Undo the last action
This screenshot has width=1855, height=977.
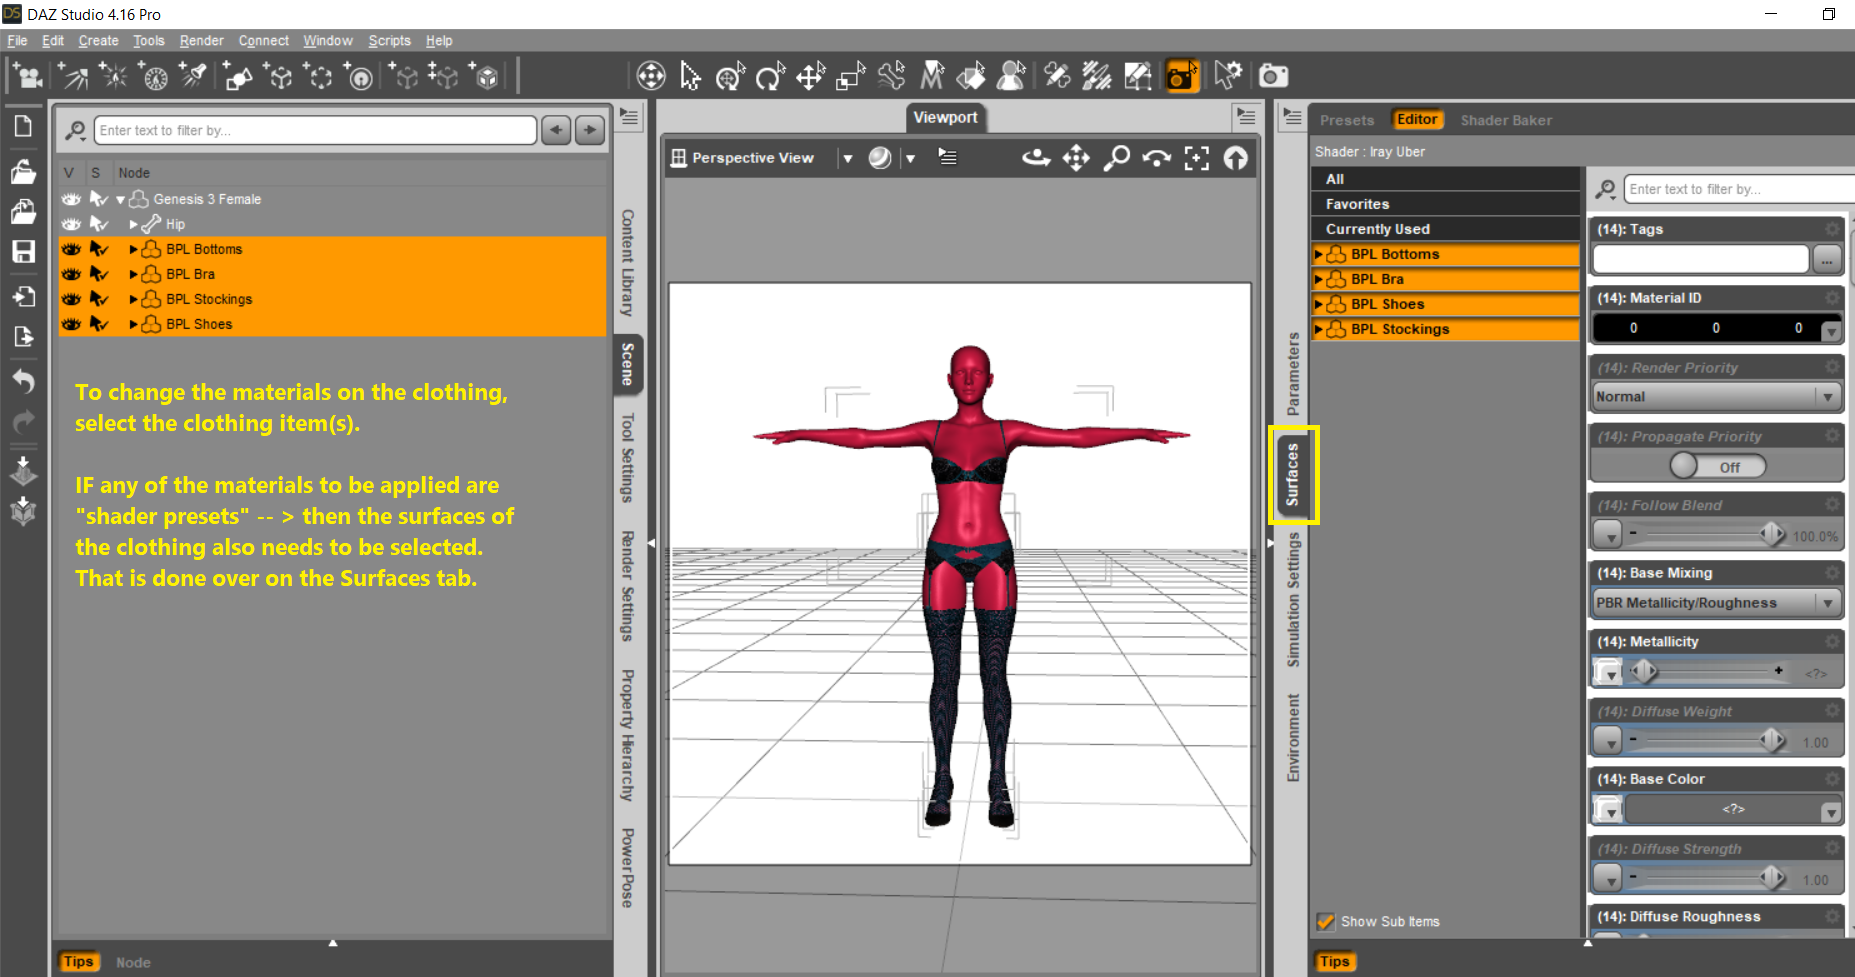click(23, 381)
